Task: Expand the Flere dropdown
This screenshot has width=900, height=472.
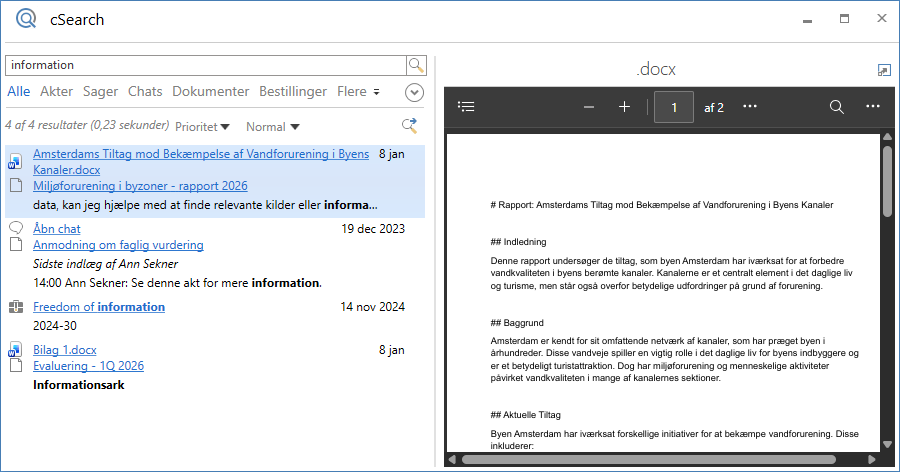Action: (x=358, y=91)
